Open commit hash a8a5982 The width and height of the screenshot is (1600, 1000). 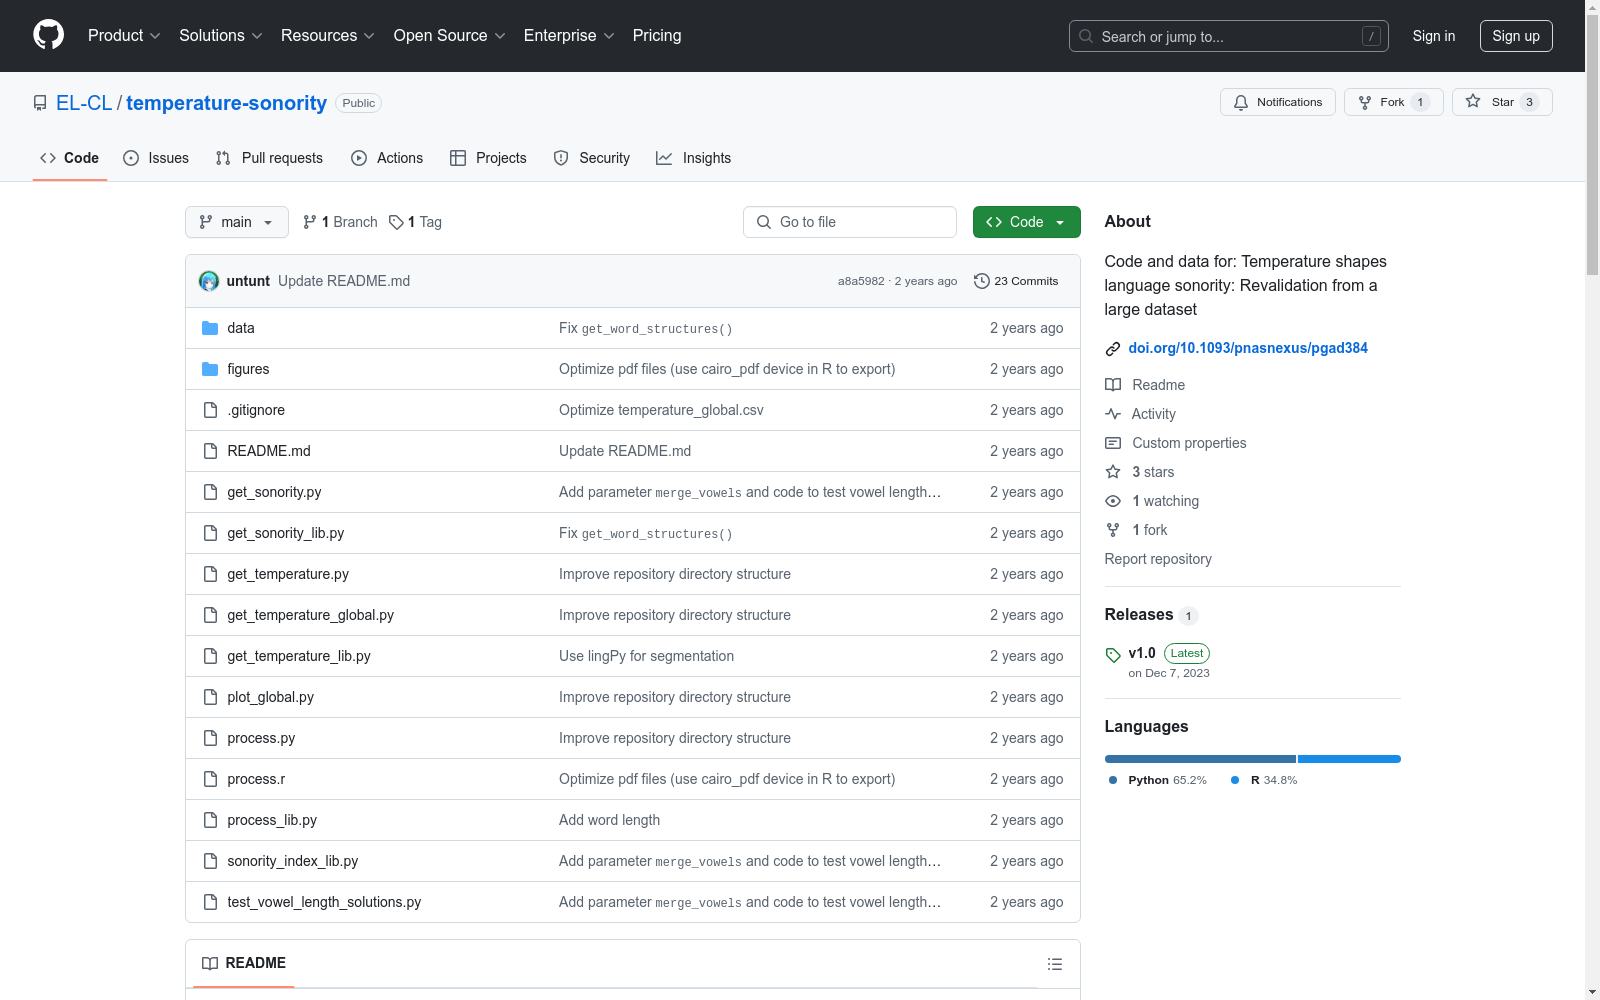point(861,281)
